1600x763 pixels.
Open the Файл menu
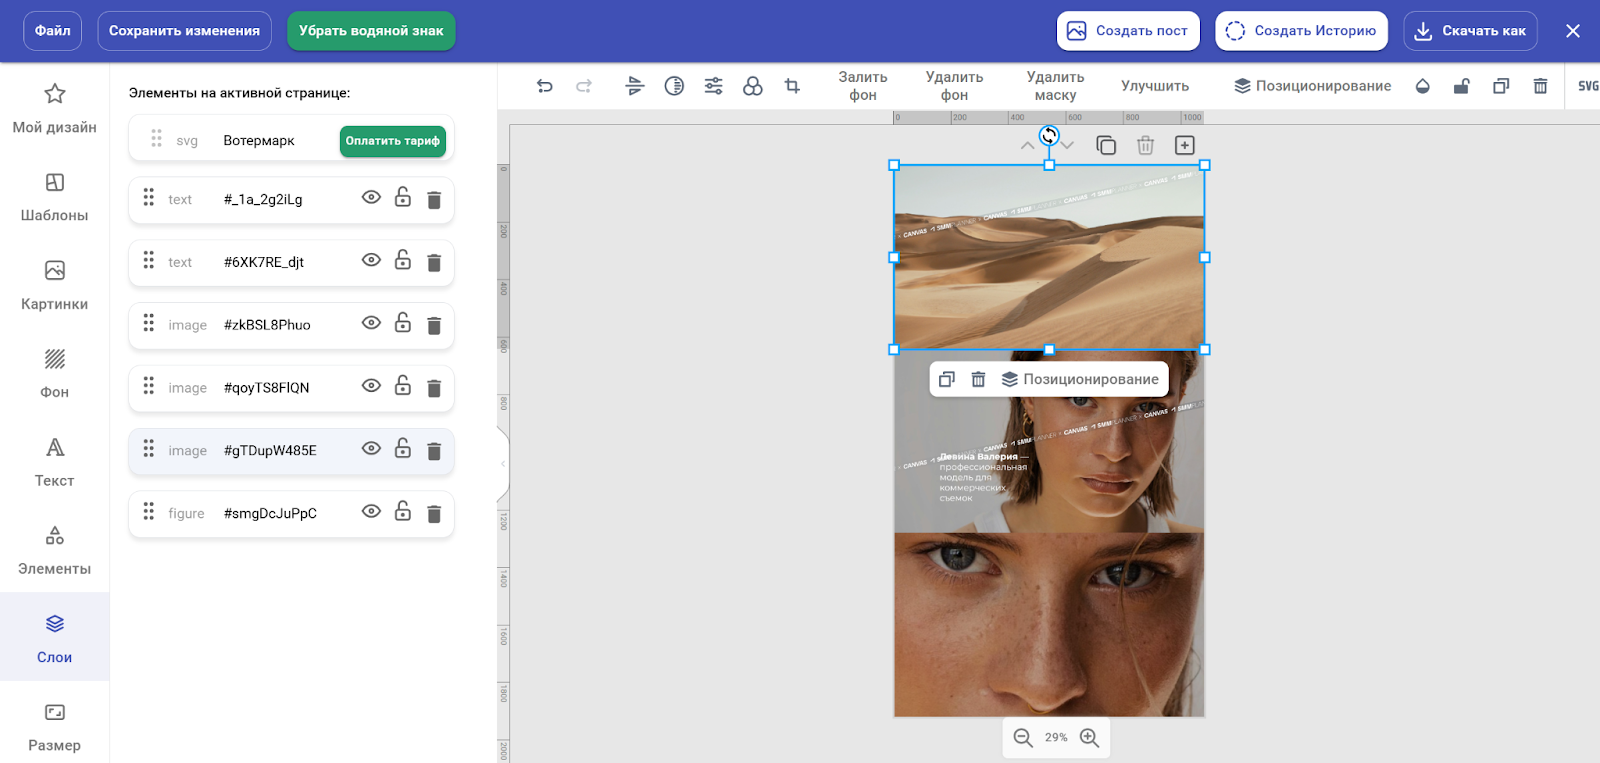point(53,31)
